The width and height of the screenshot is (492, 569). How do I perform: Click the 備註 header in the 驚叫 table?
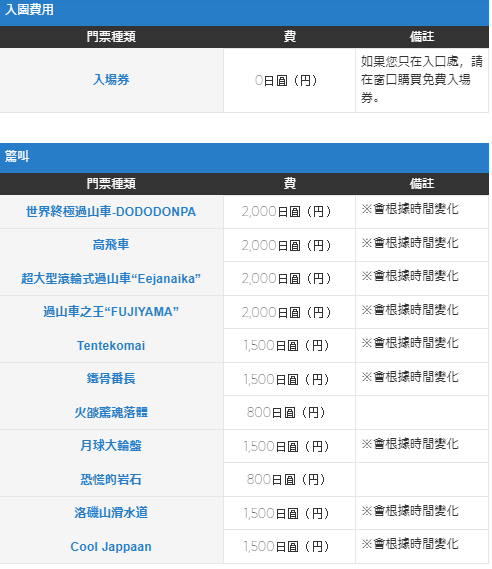tap(422, 184)
